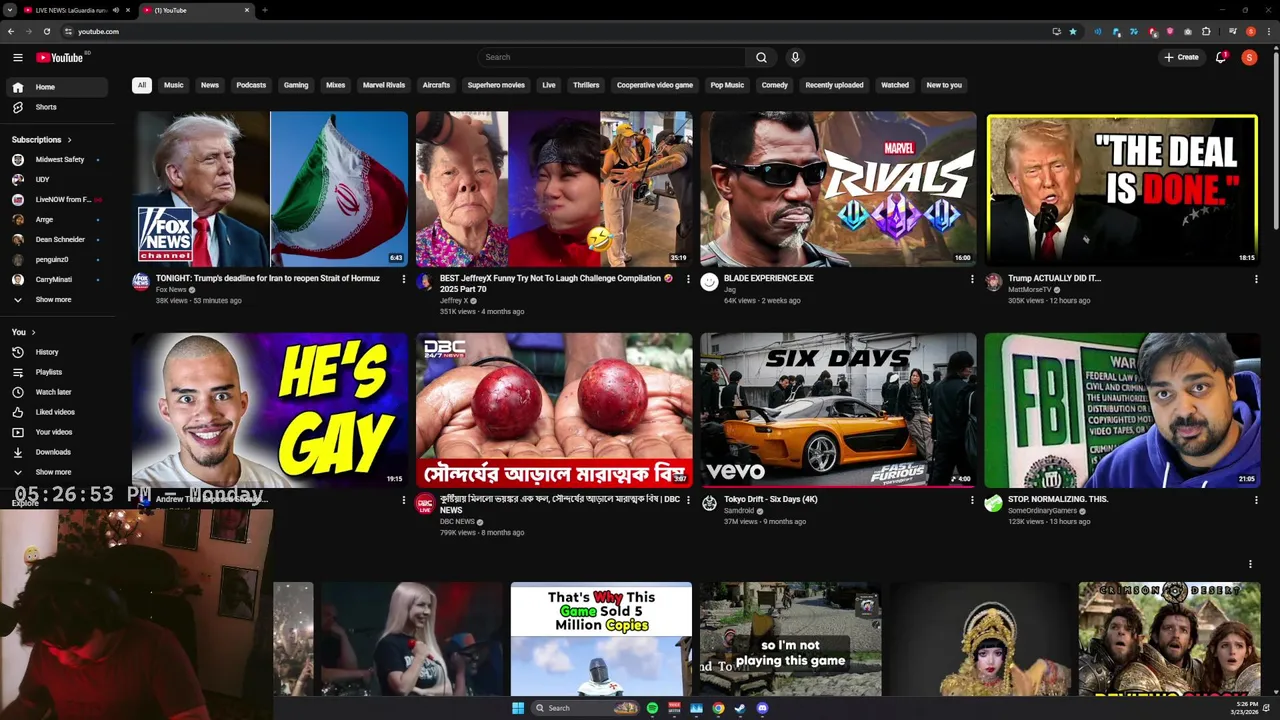Open Spotify from taskbar

coord(652,708)
